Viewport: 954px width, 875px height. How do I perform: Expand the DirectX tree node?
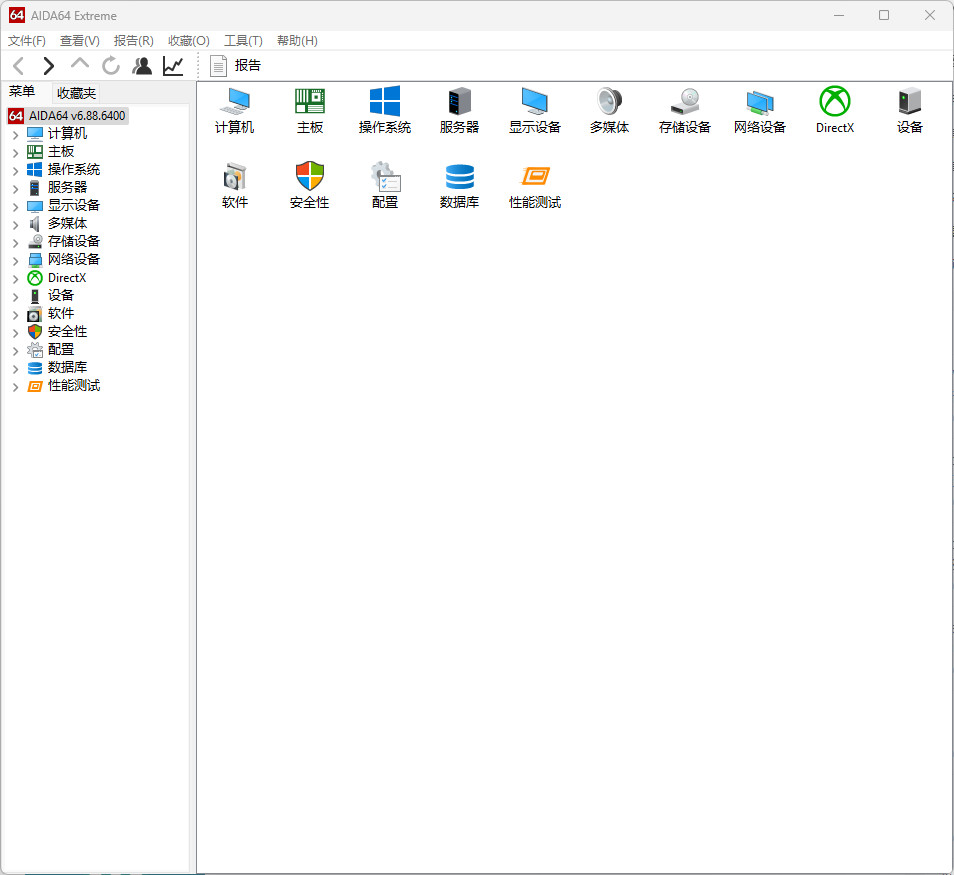point(16,279)
